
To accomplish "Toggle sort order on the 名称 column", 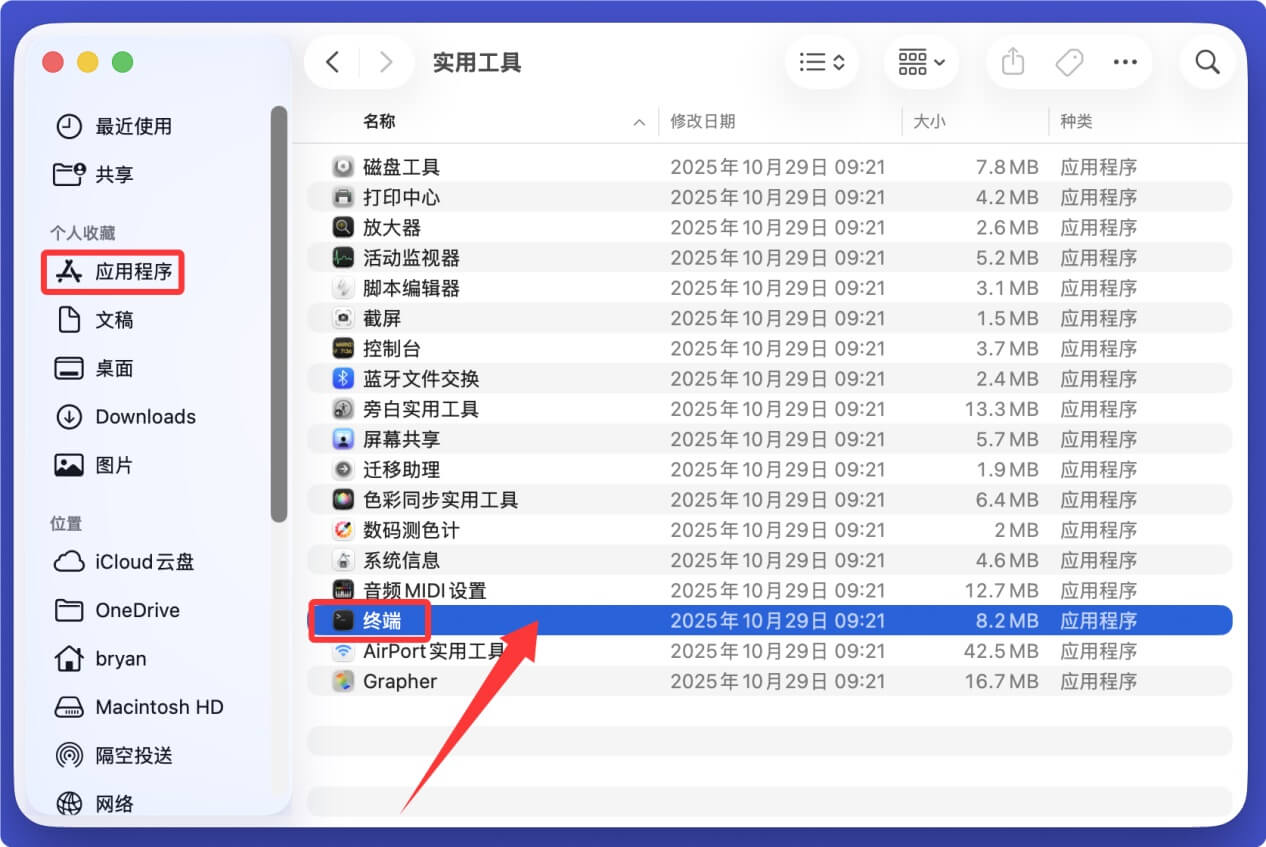I will point(638,121).
